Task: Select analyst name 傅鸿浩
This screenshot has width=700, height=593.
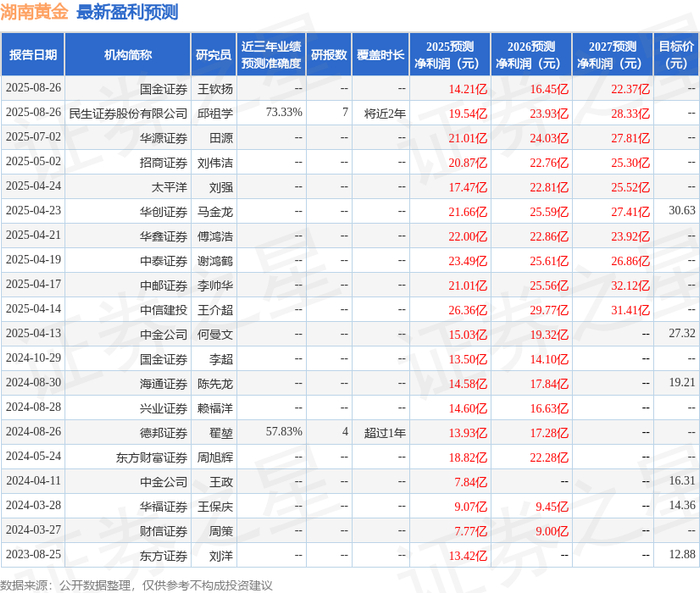Action: pyautogui.click(x=215, y=236)
